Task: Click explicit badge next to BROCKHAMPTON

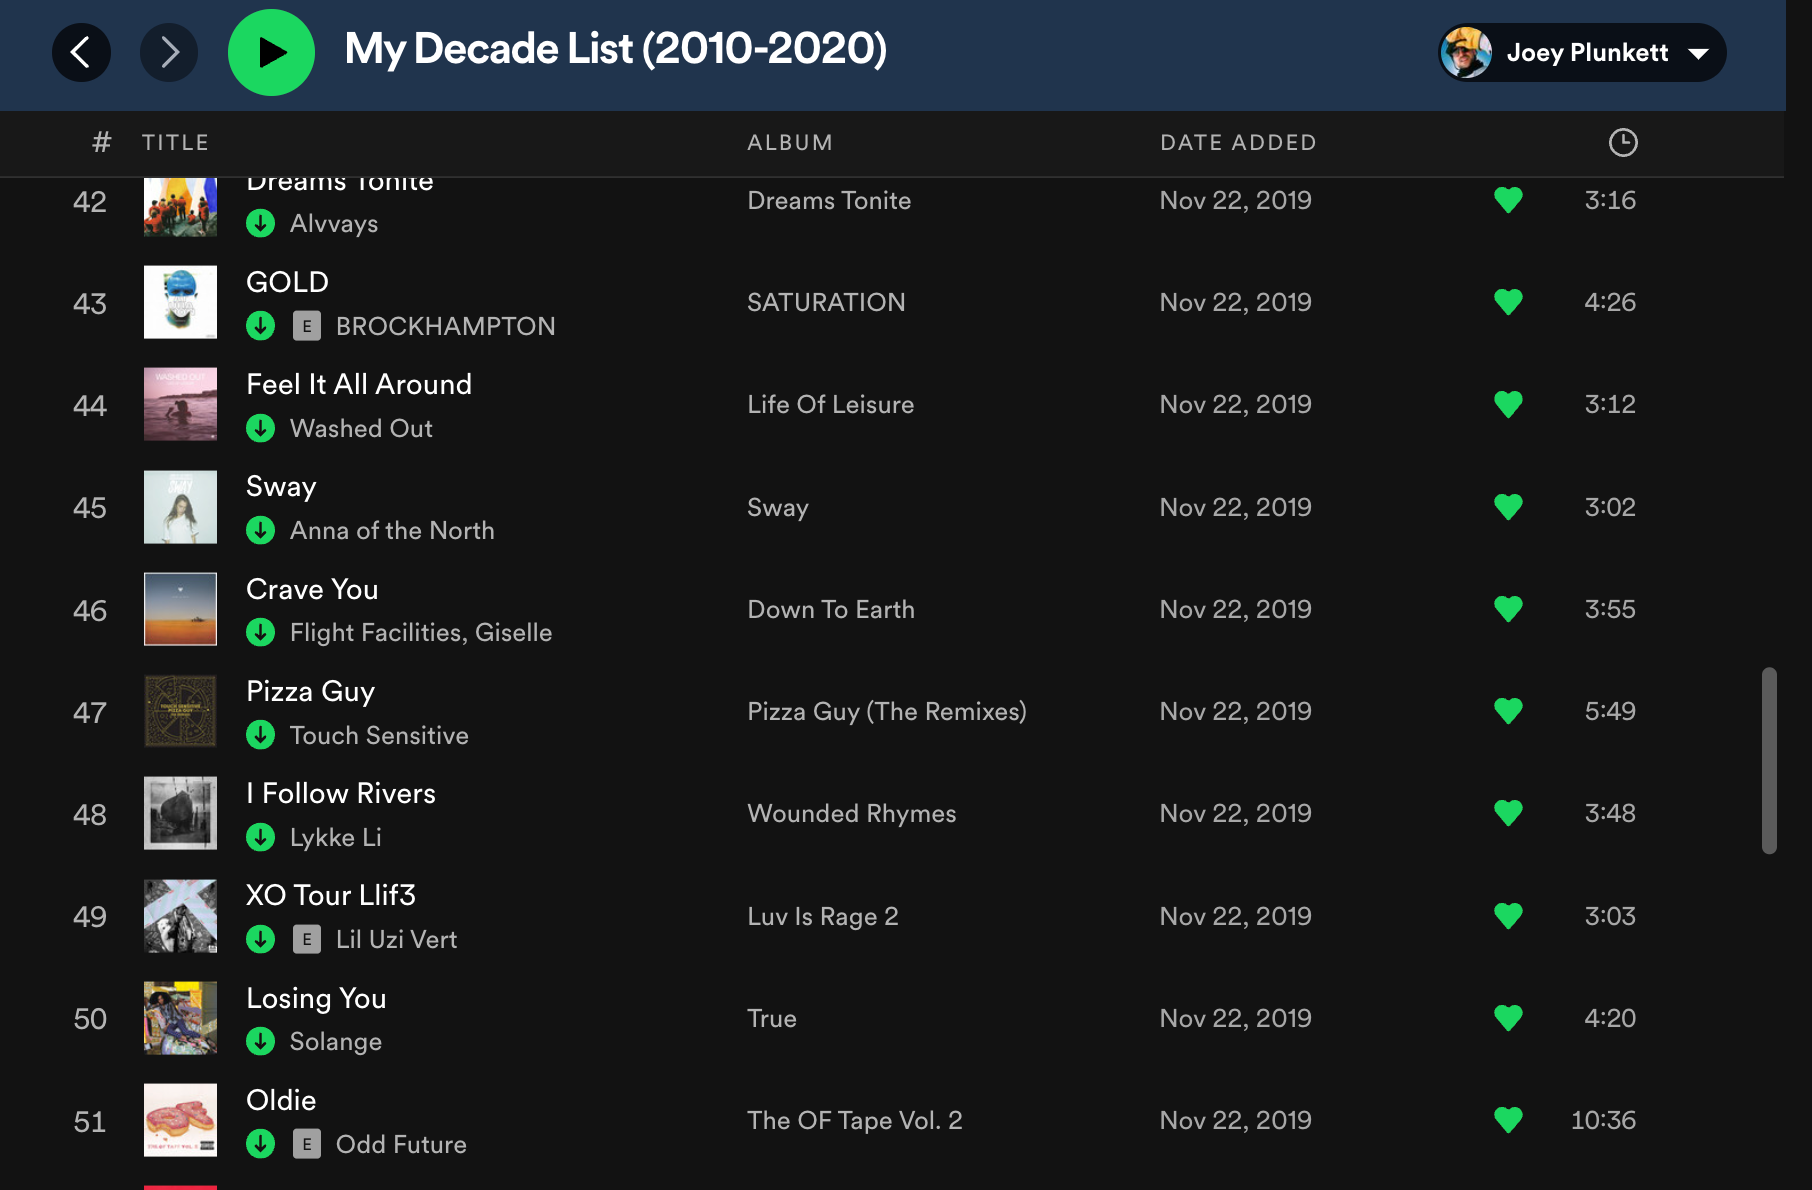Action: [307, 326]
